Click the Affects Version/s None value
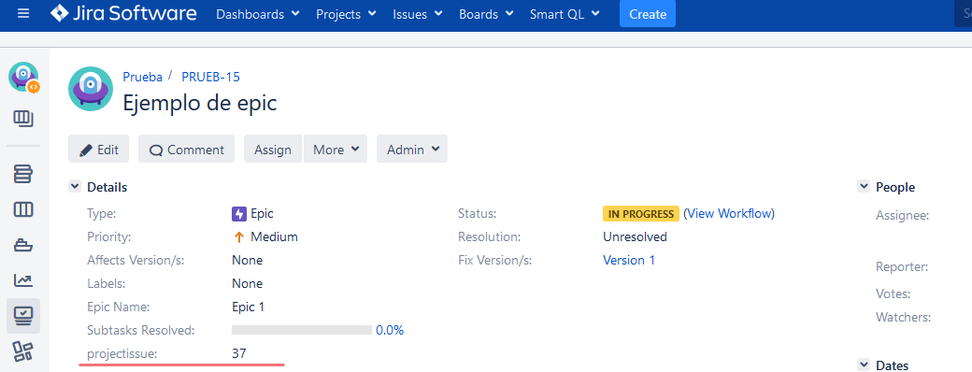Screen dimensions: 972x372 point(247,260)
